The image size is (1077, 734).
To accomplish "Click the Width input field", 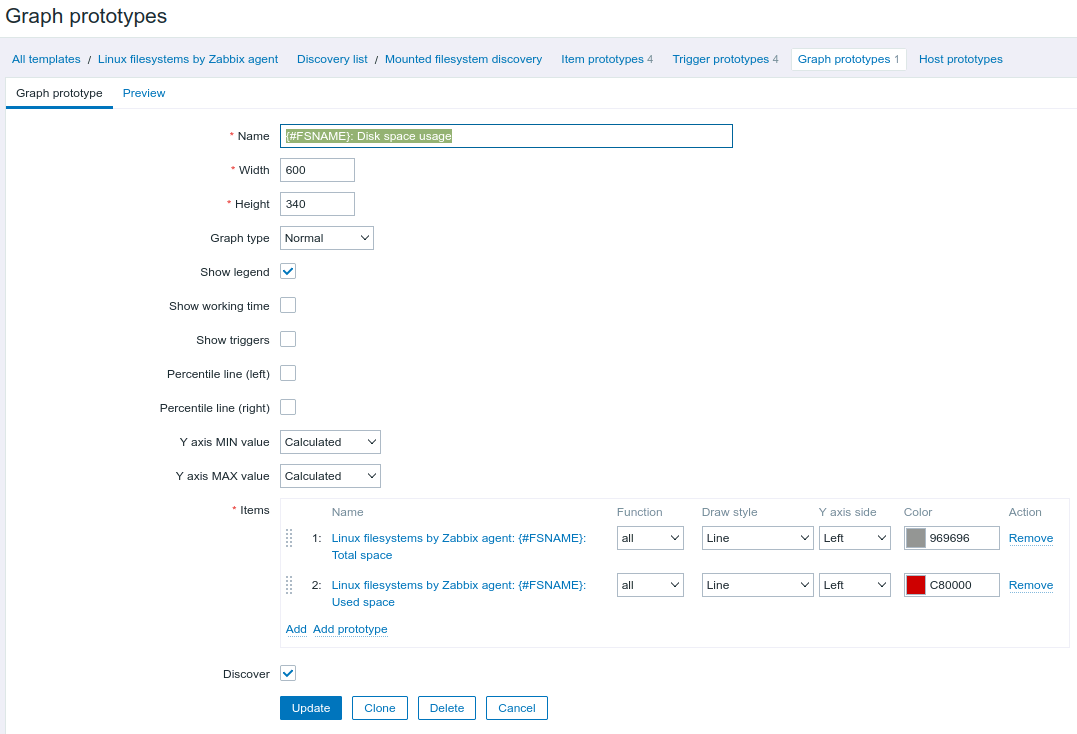I will coord(317,170).
